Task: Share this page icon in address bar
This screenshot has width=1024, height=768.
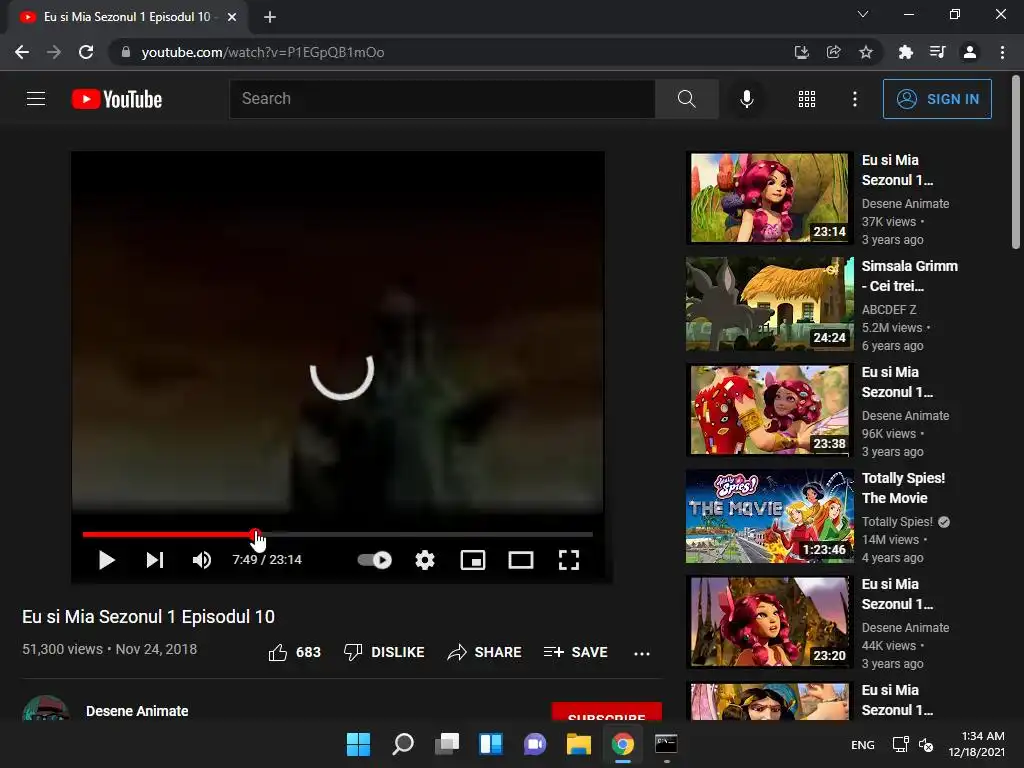Action: click(833, 52)
